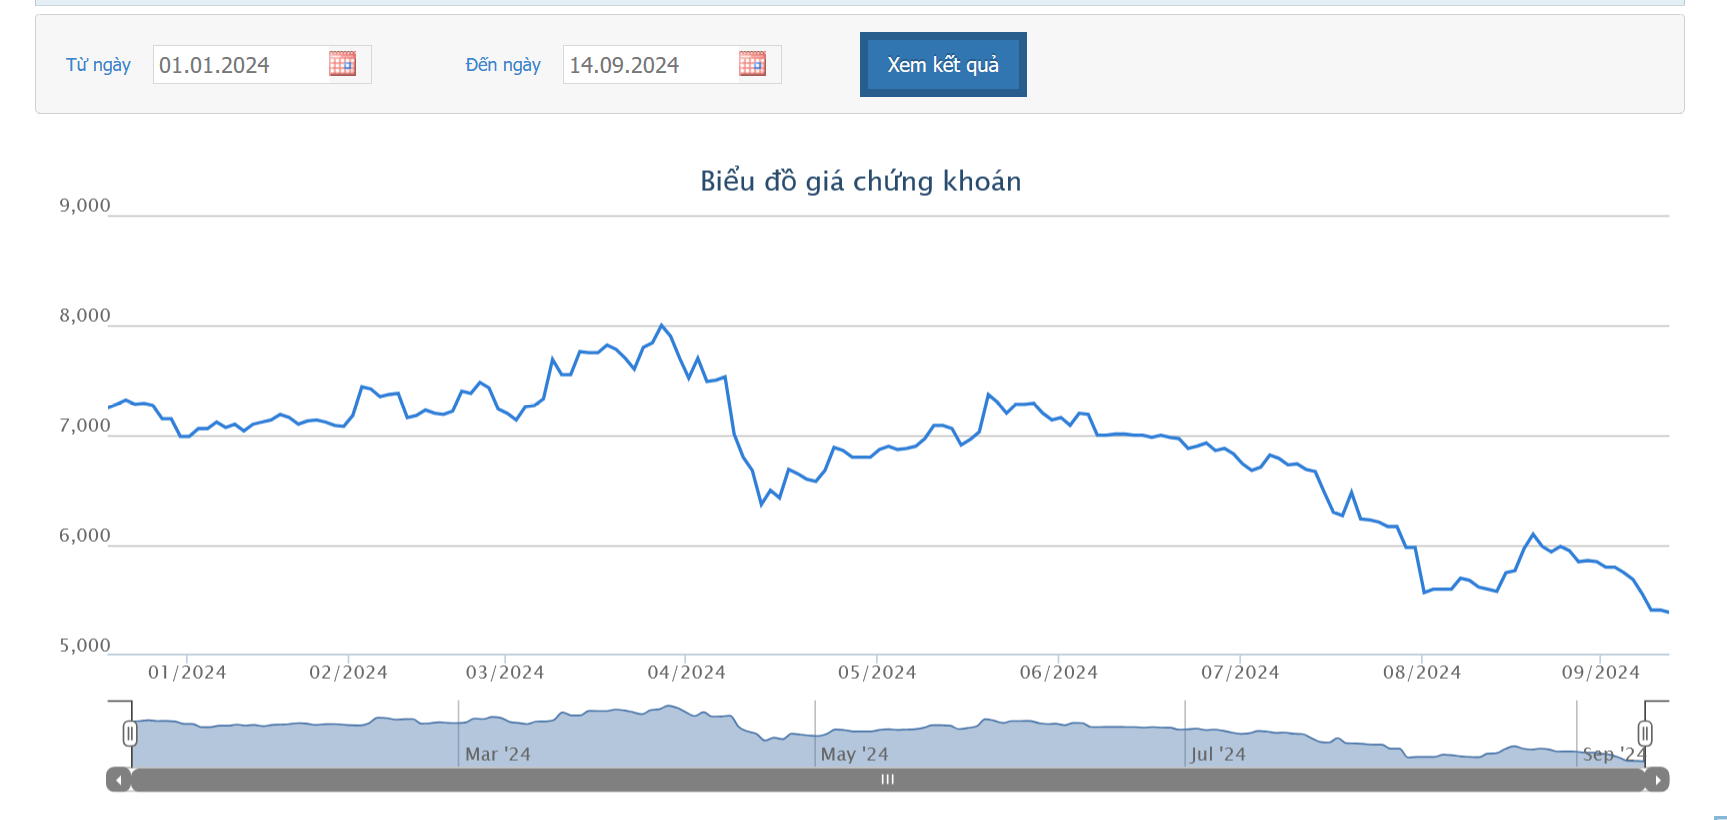Click the 08/2024 x-axis label
This screenshot has width=1727, height=820.
pyautogui.click(x=1422, y=673)
